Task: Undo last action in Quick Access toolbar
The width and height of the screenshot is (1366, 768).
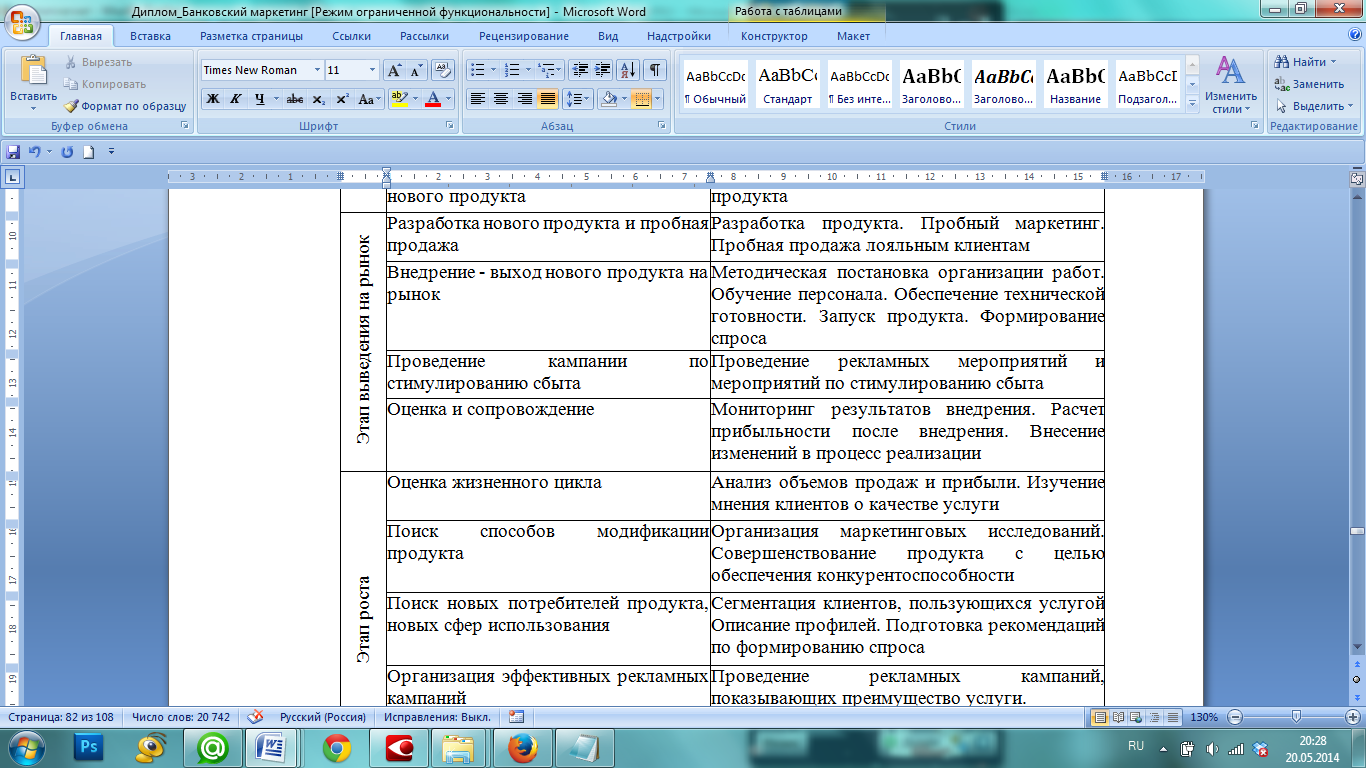Action: [x=34, y=152]
